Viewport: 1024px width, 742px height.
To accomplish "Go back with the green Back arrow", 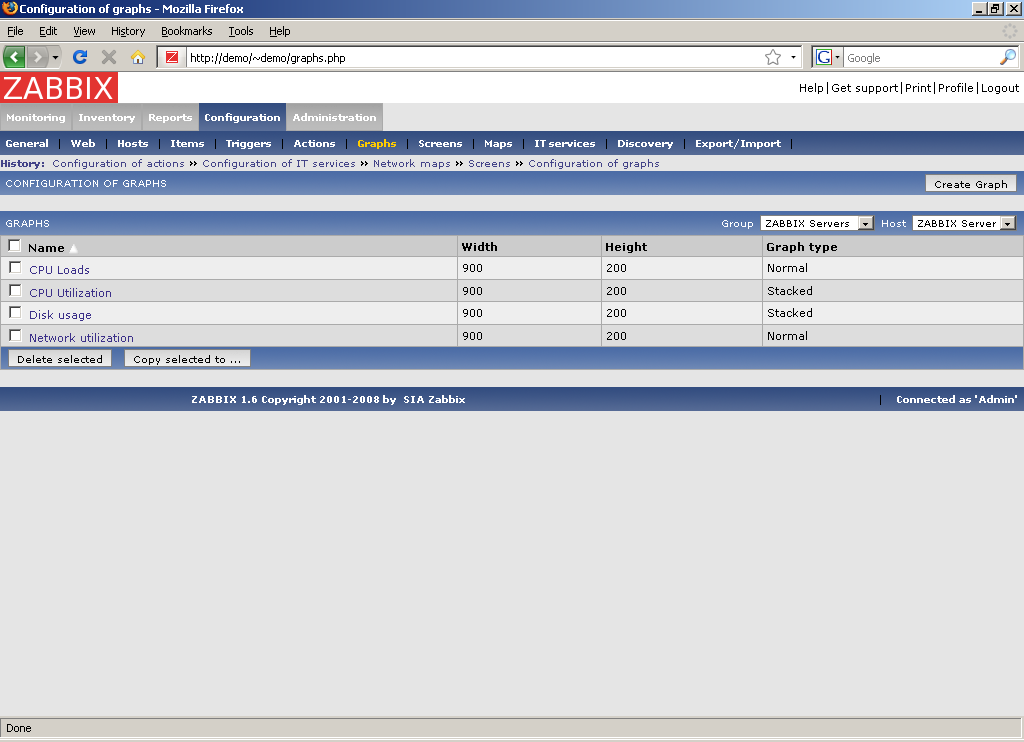I will pyautogui.click(x=14, y=57).
